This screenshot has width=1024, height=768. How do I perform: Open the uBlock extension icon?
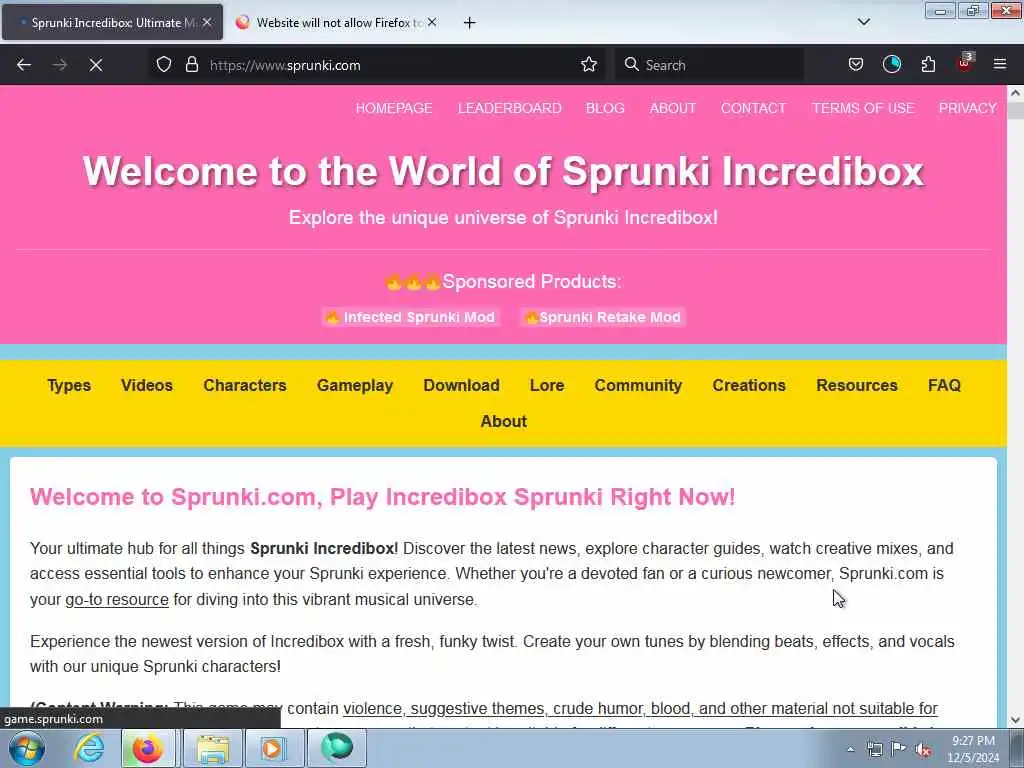pyautogui.click(x=965, y=63)
